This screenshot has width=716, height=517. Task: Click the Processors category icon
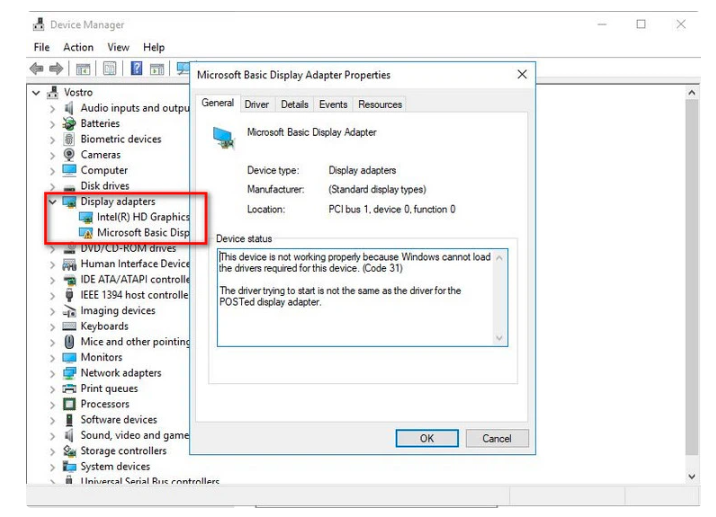69,404
